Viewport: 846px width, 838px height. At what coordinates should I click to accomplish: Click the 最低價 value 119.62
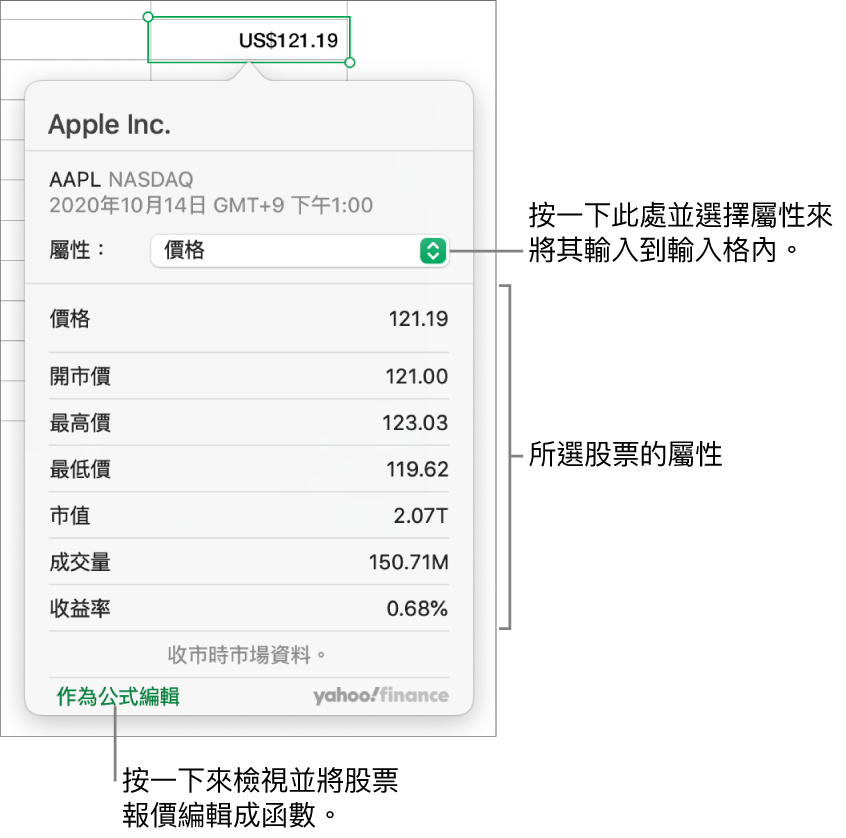[417, 469]
